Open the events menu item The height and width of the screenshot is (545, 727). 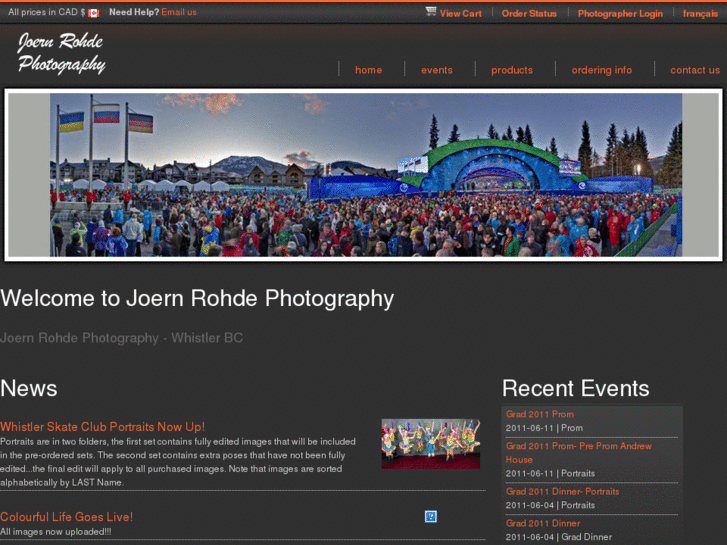coord(437,70)
